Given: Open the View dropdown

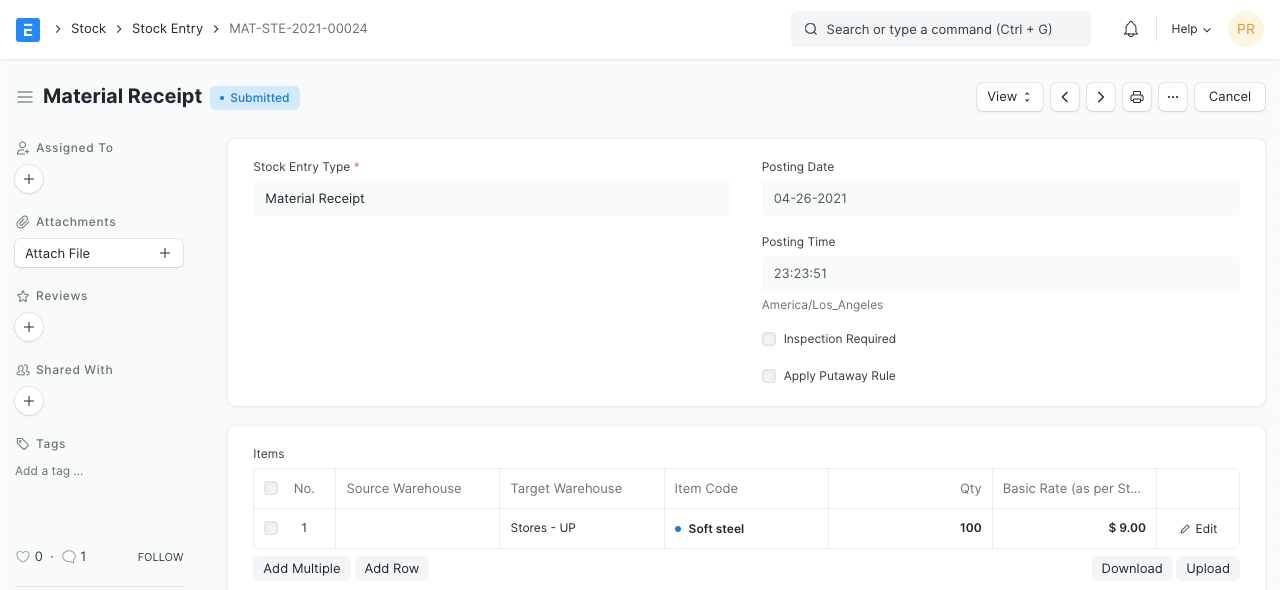Looking at the screenshot, I should [x=1009, y=97].
